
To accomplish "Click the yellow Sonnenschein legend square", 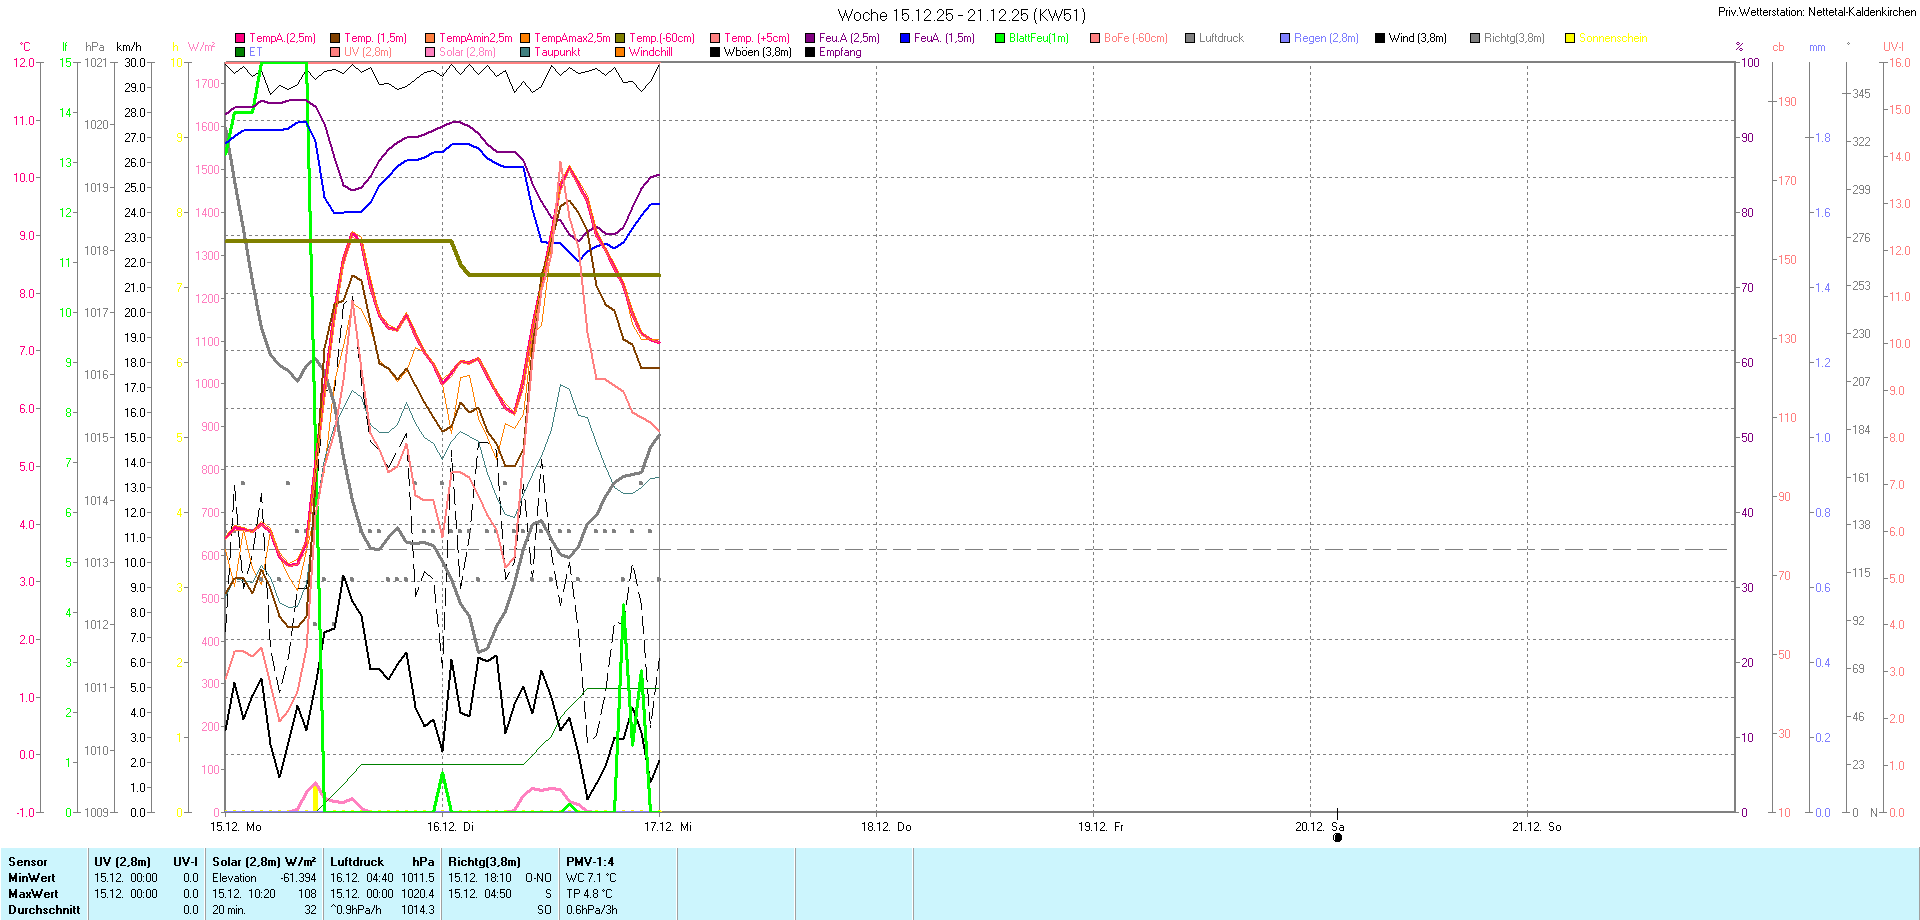I will (x=1570, y=38).
